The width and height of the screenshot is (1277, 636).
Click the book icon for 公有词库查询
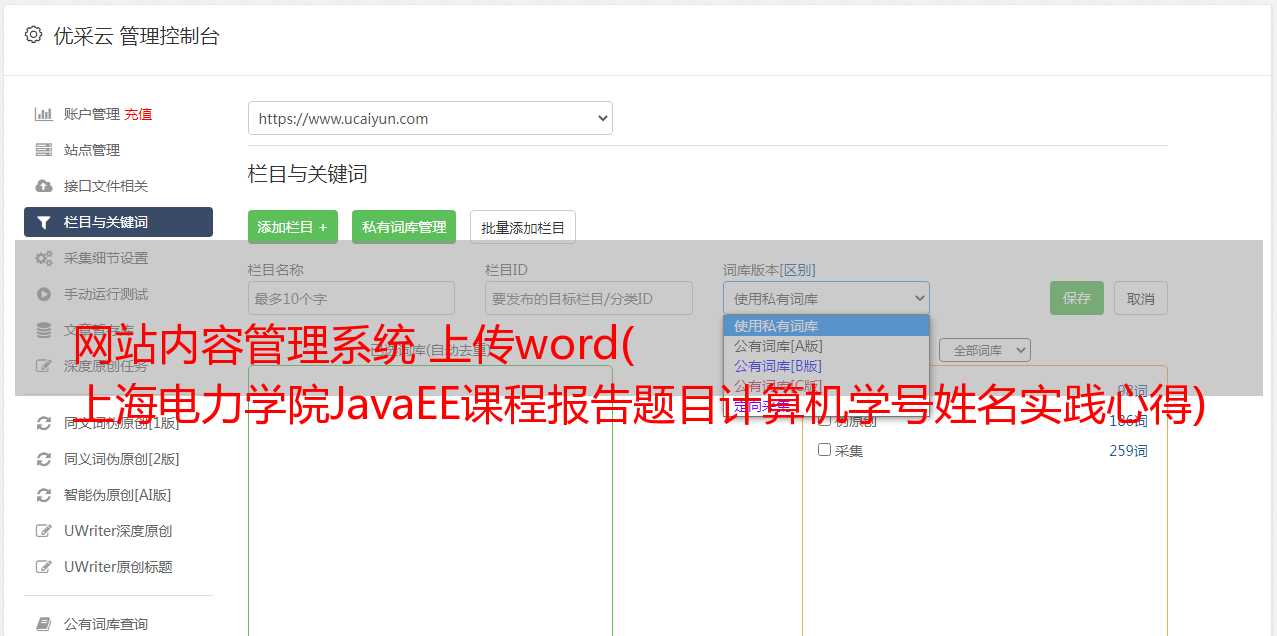44,624
